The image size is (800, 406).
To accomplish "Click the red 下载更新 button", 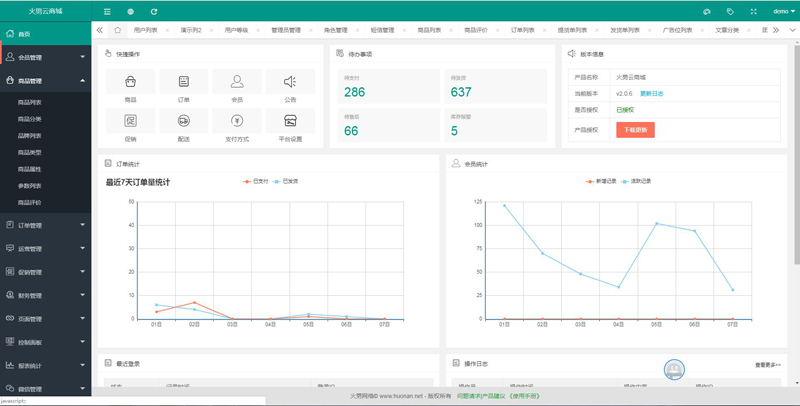I will coord(635,130).
